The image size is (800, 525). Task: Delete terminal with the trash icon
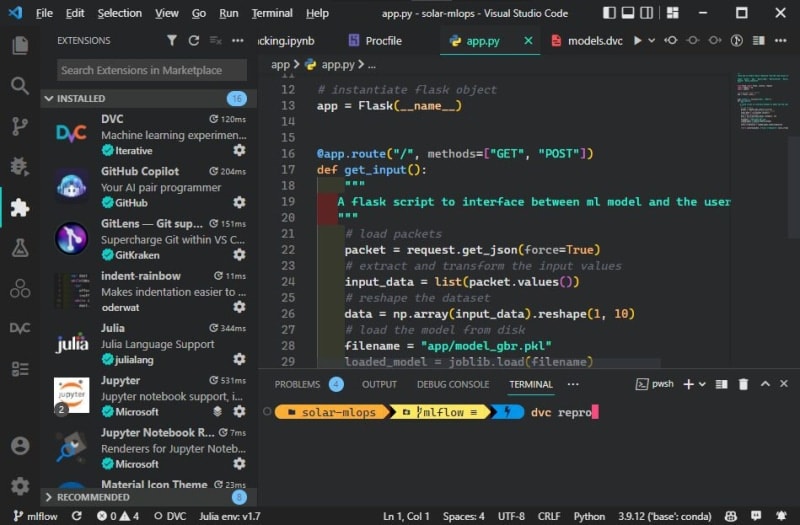click(743, 384)
